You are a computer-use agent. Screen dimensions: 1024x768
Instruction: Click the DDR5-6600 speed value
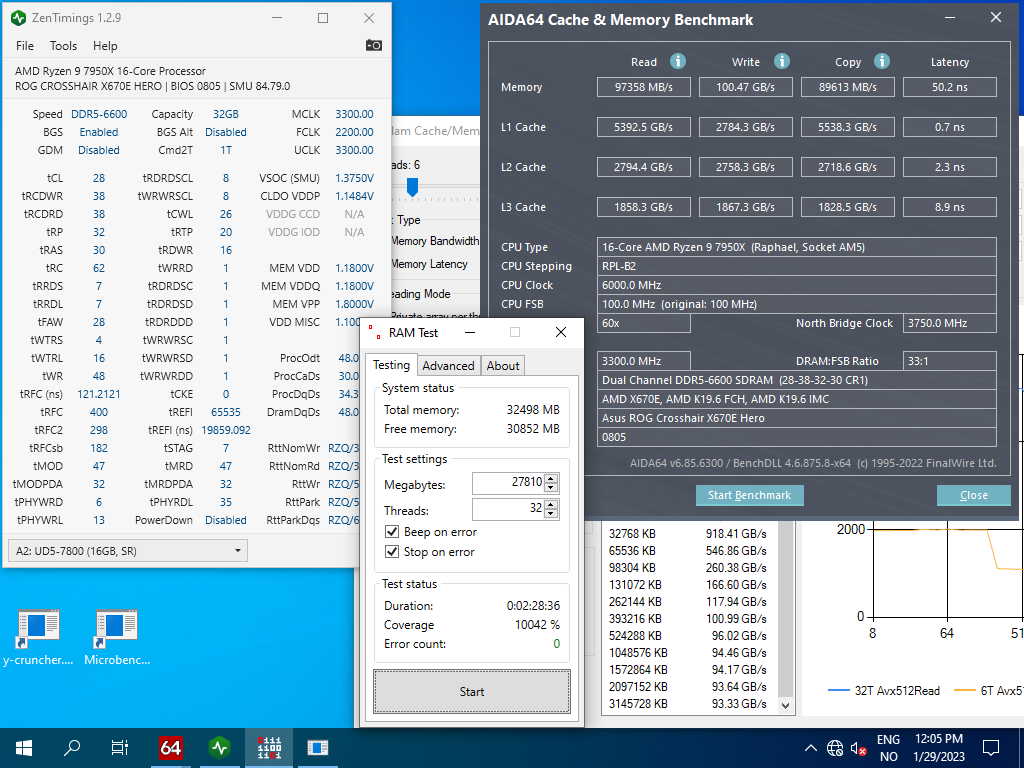pos(99,114)
